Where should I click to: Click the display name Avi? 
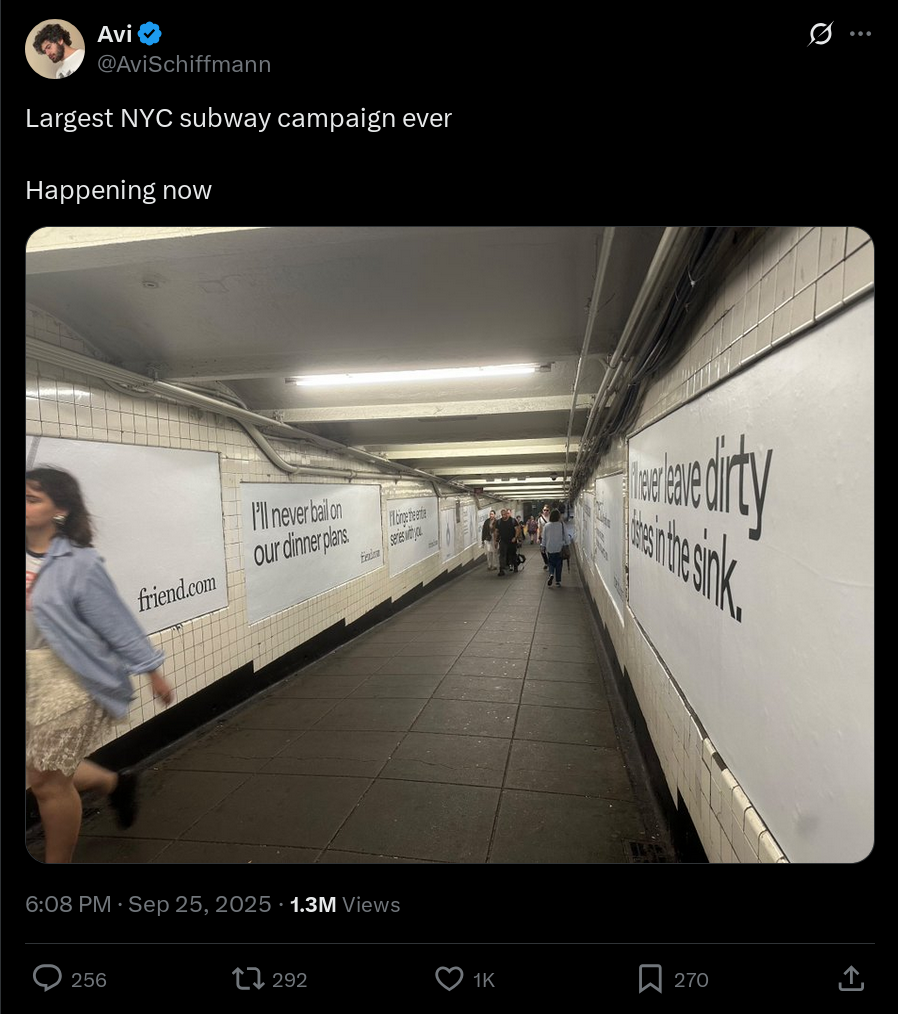[114, 34]
